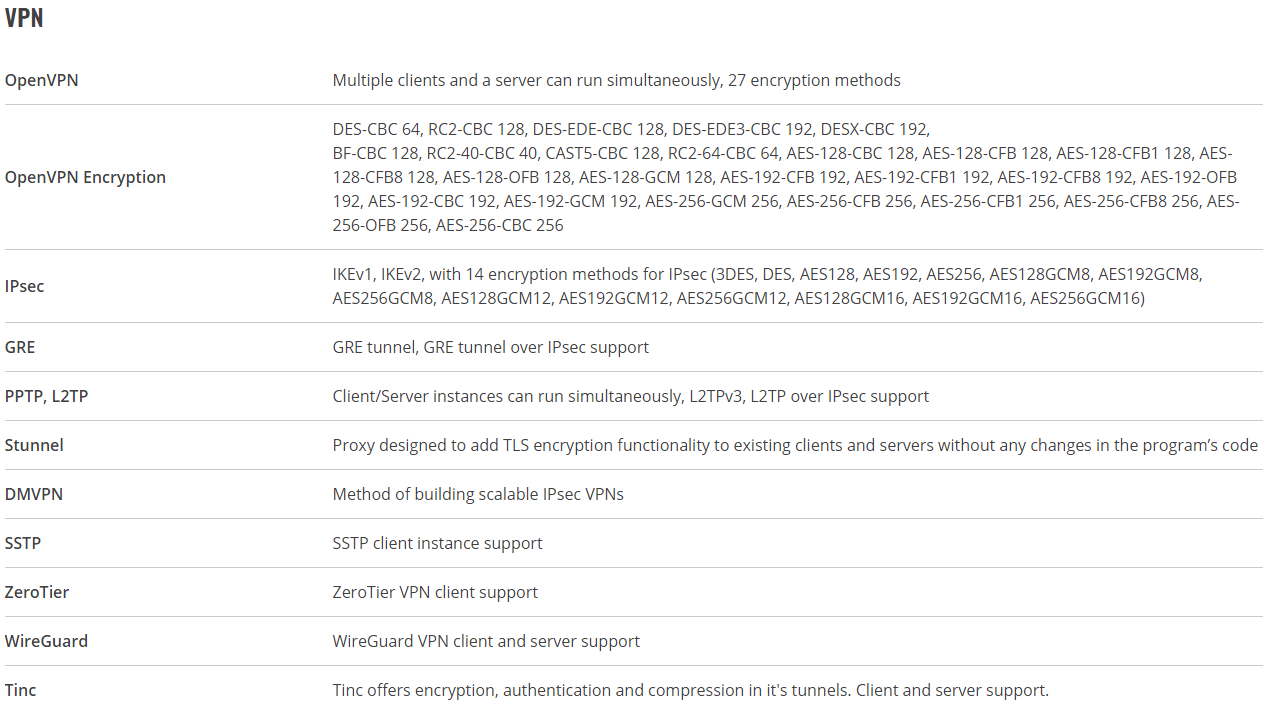Select the PPTP, L2TP label
The image size is (1263, 719).
(47, 396)
